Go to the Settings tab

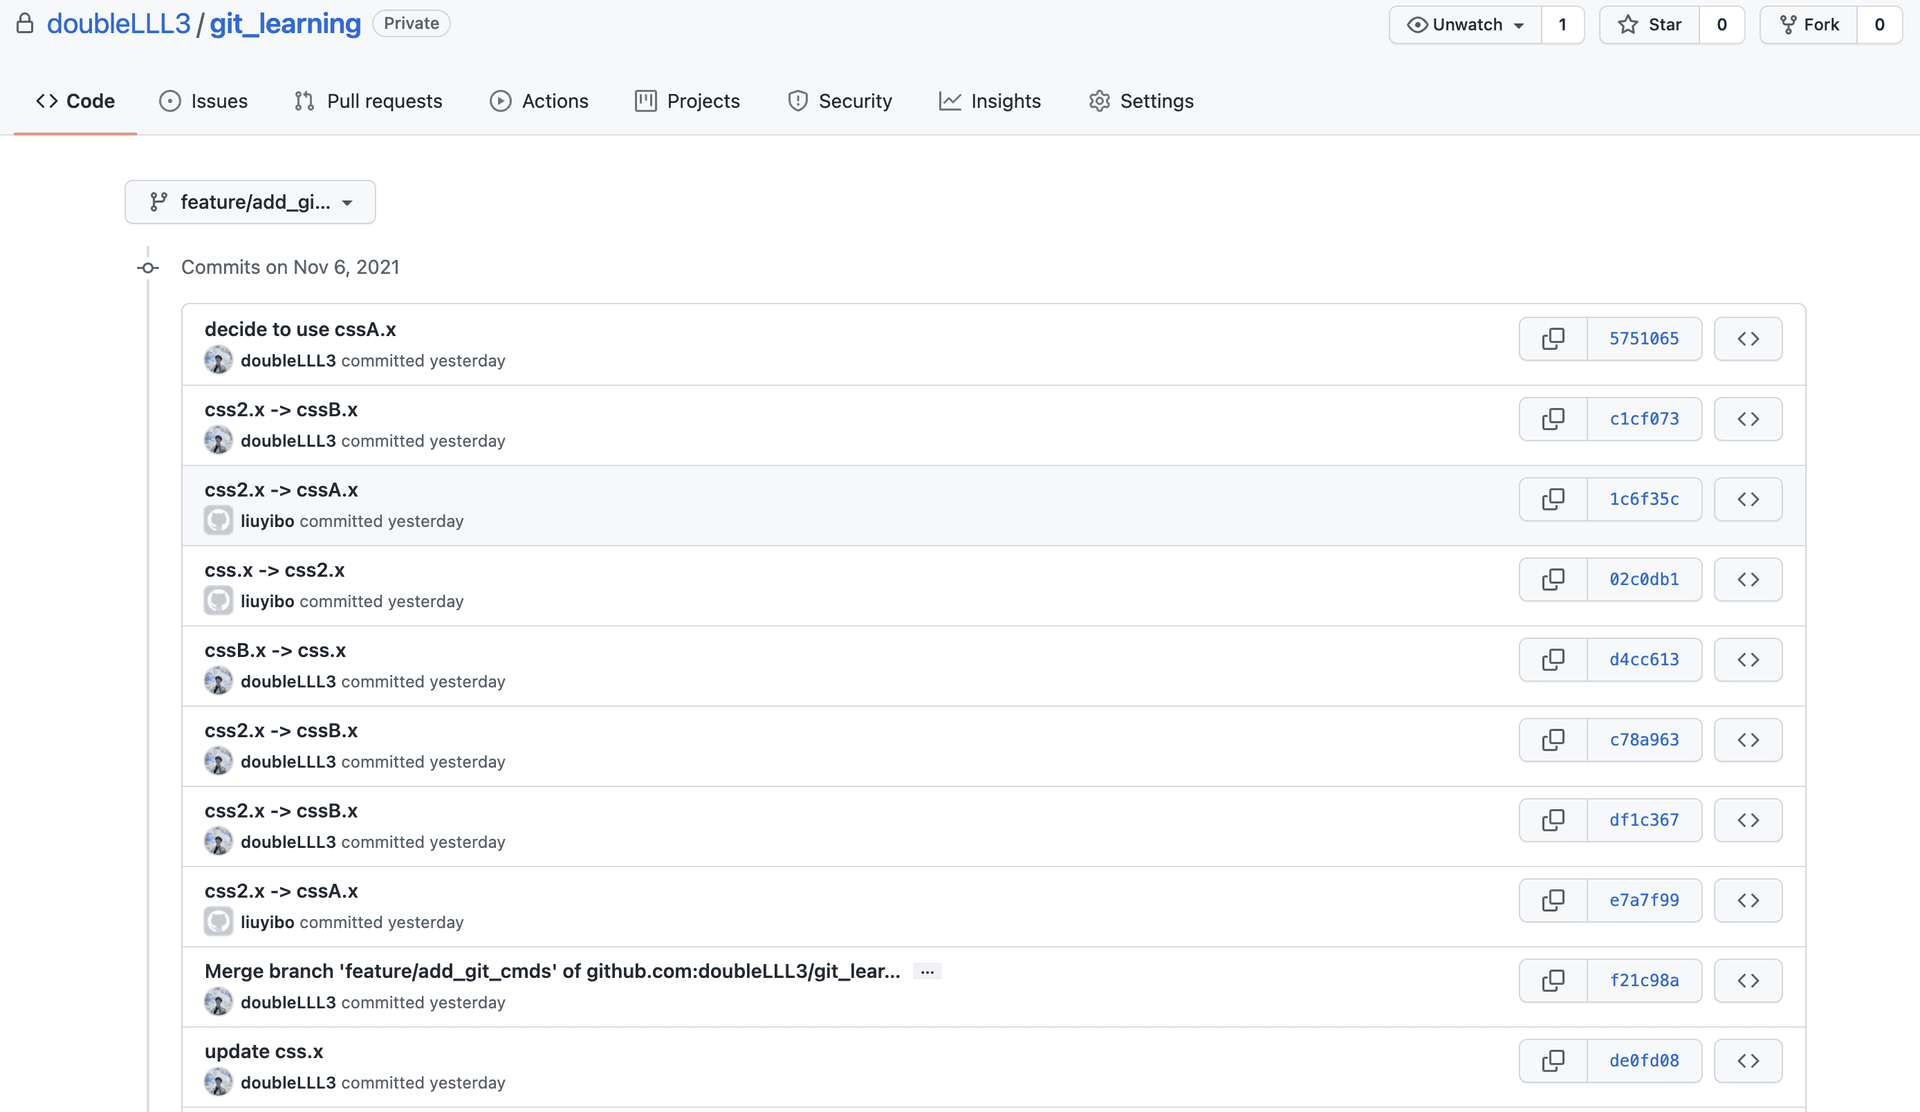(1141, 101)
